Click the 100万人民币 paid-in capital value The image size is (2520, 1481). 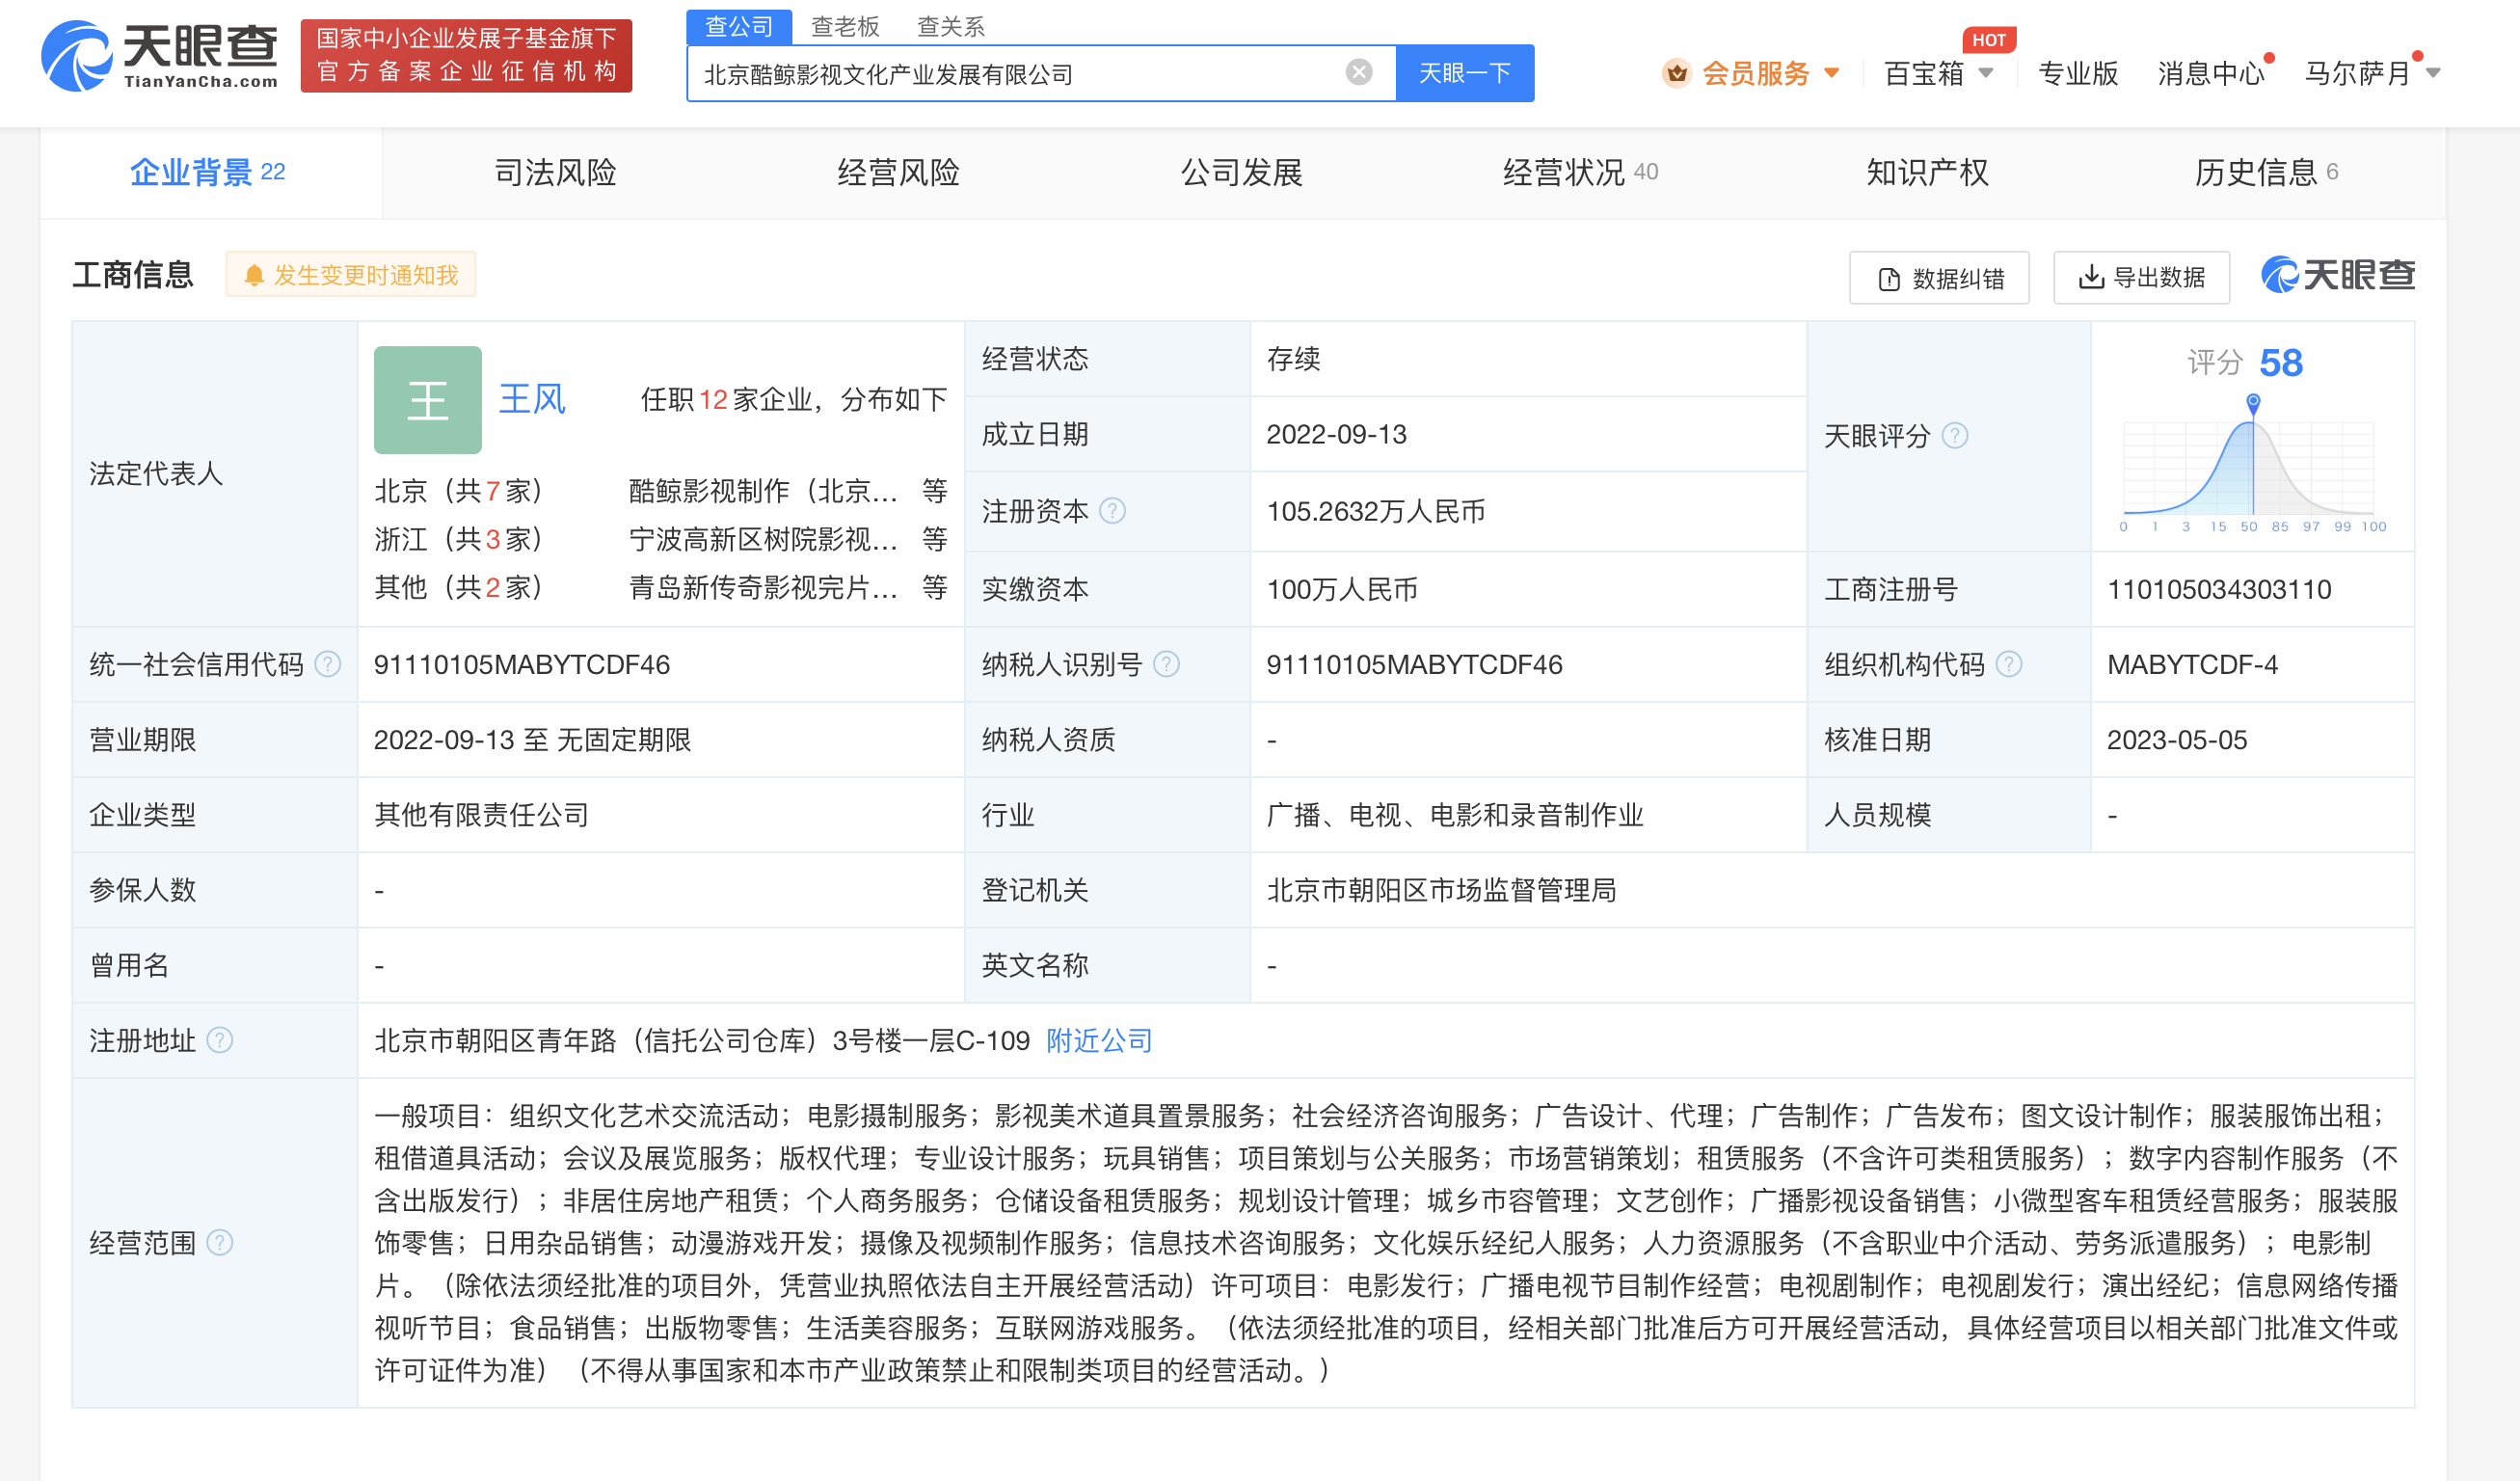[x=1342, y=589]
